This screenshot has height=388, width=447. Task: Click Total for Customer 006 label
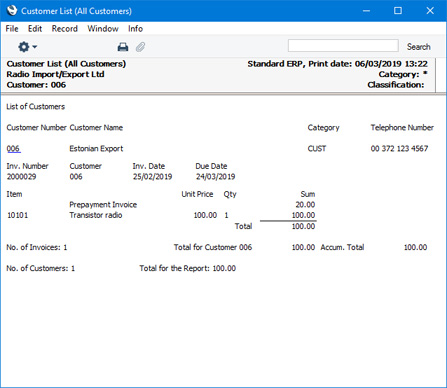tap(213, 247)
